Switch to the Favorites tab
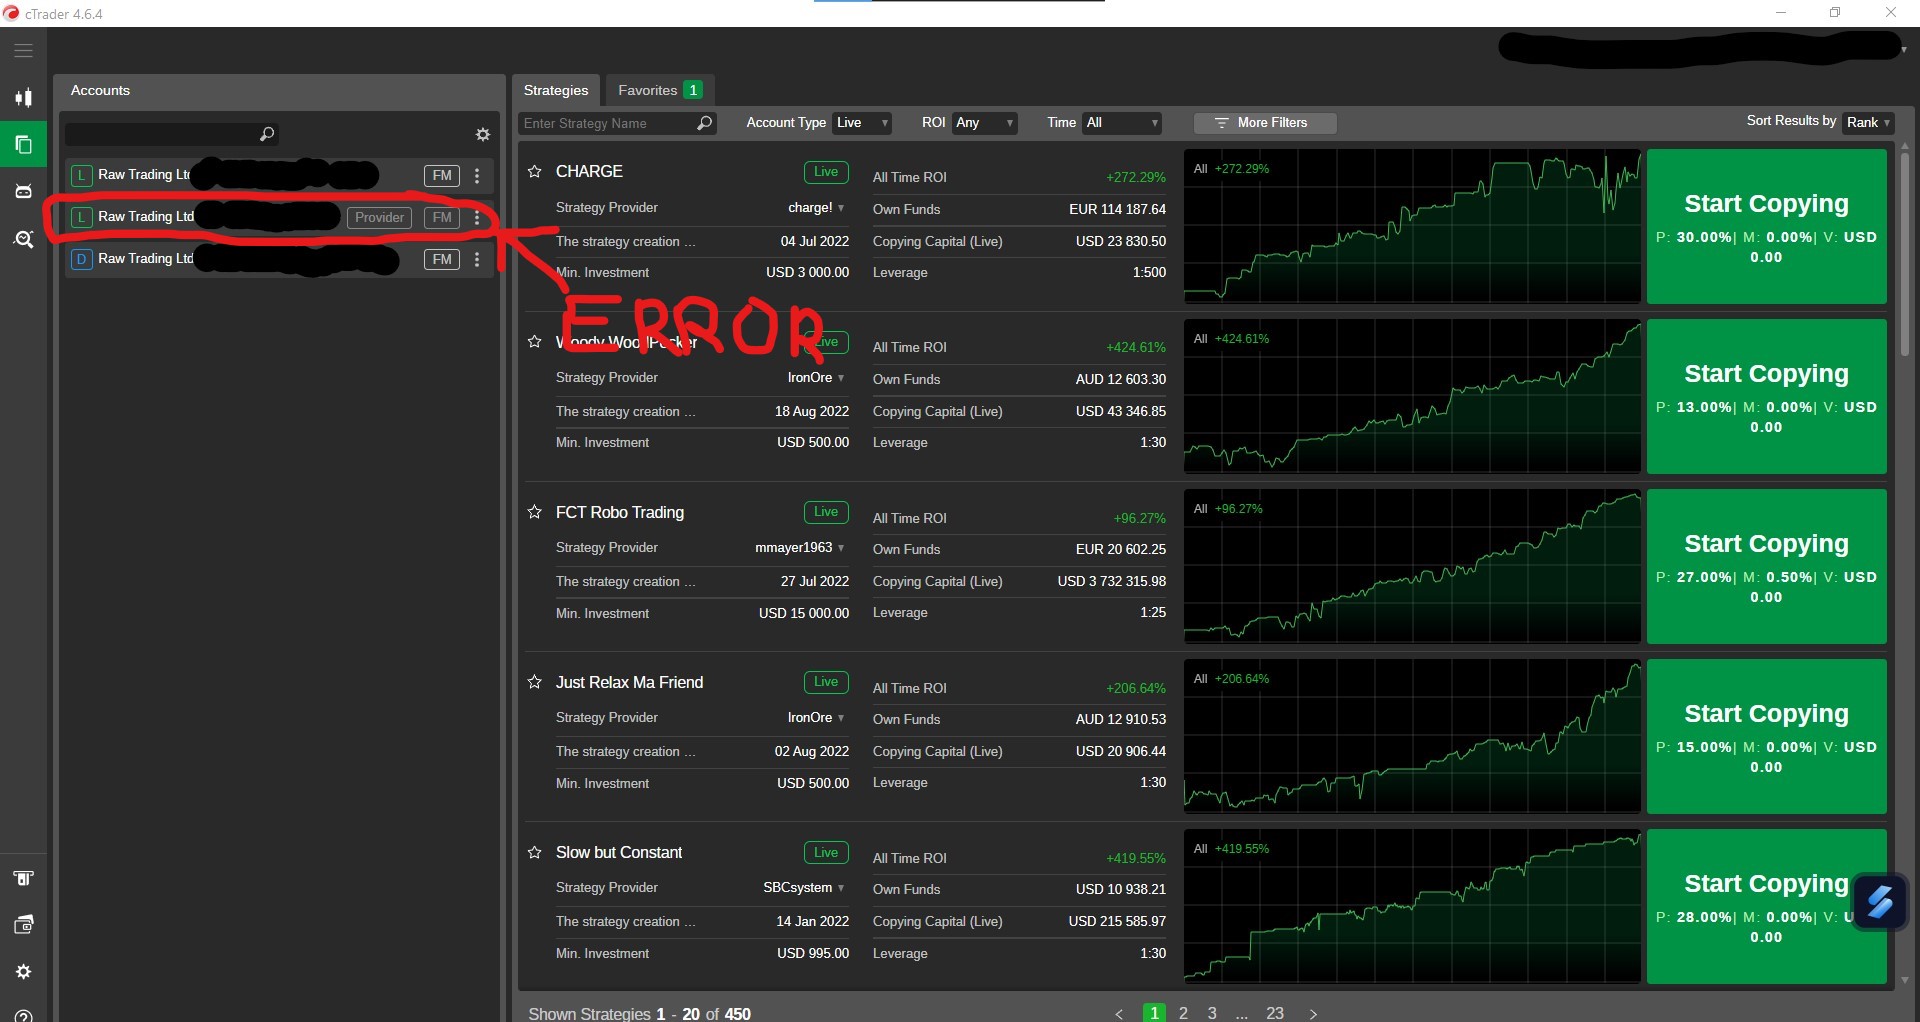The height and width of the screenshot is (1022, 1920). tap(660, 90)
